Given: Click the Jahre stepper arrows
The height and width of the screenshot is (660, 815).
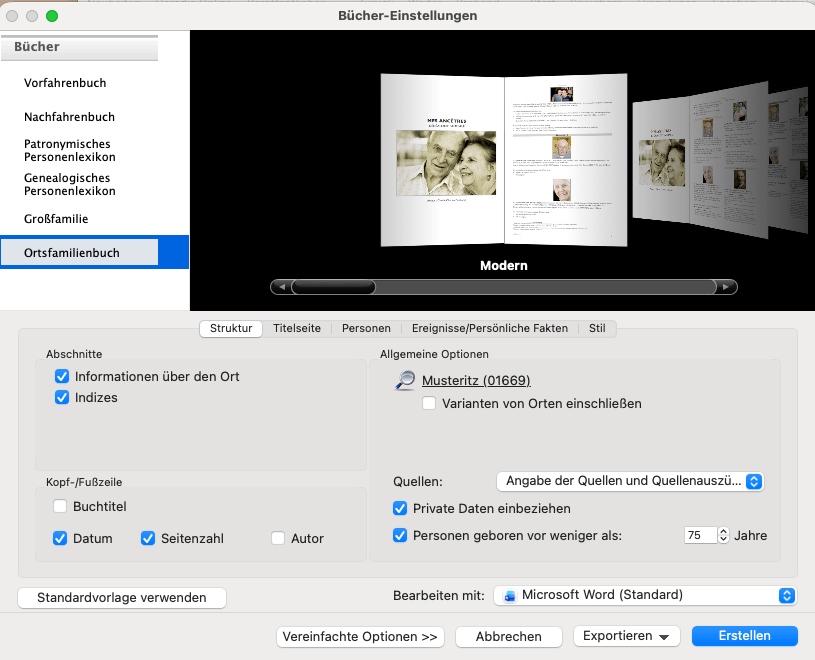Looking at the screenshot, I should (x=724, y=535).
